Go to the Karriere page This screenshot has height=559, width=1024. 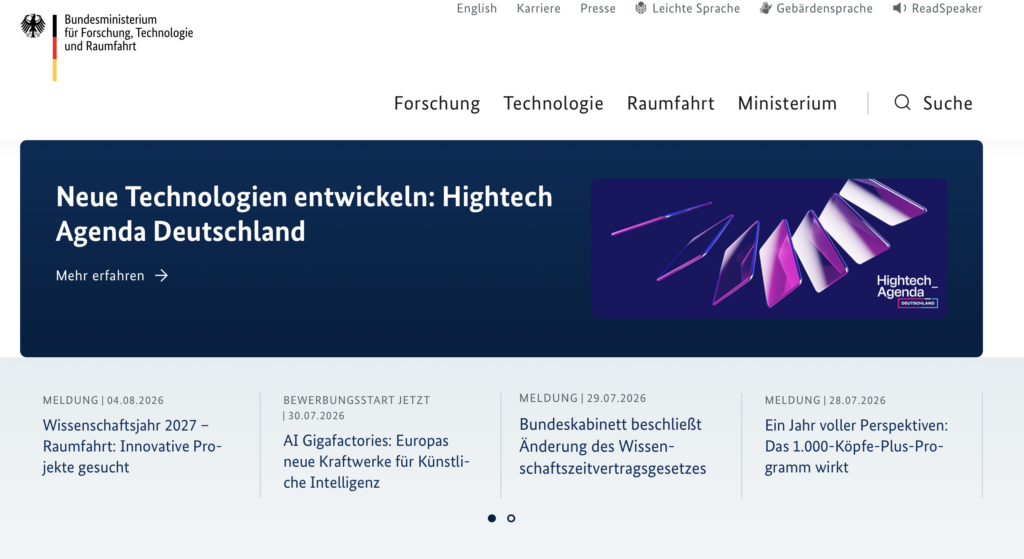click(538, 8)
